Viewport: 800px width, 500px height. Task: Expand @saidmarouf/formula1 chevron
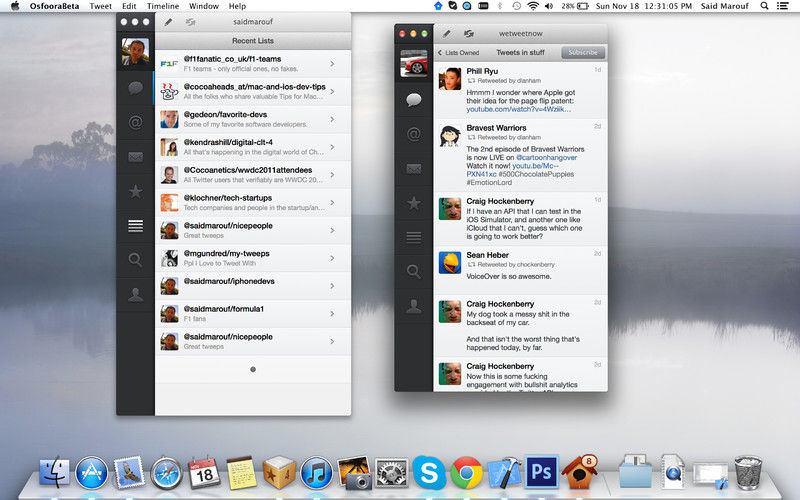tap(332, 314)
